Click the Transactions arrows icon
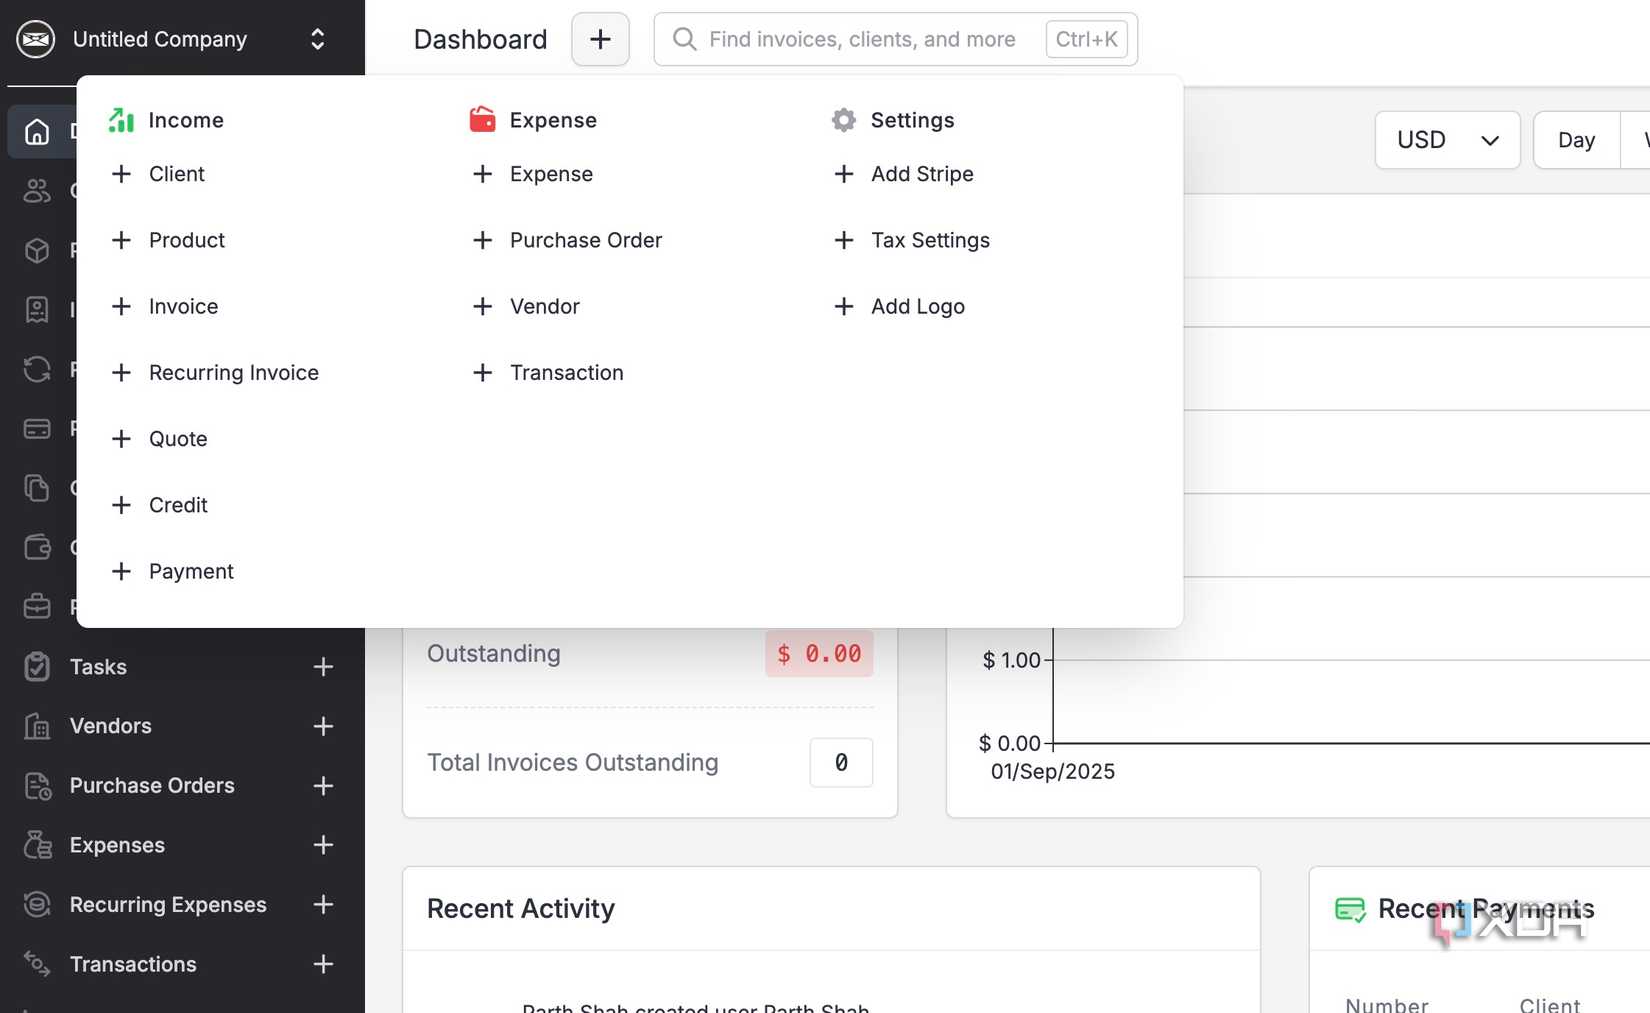This screenshot has height=1013, width=1650. pyautogui.click(x=37, y=964)
